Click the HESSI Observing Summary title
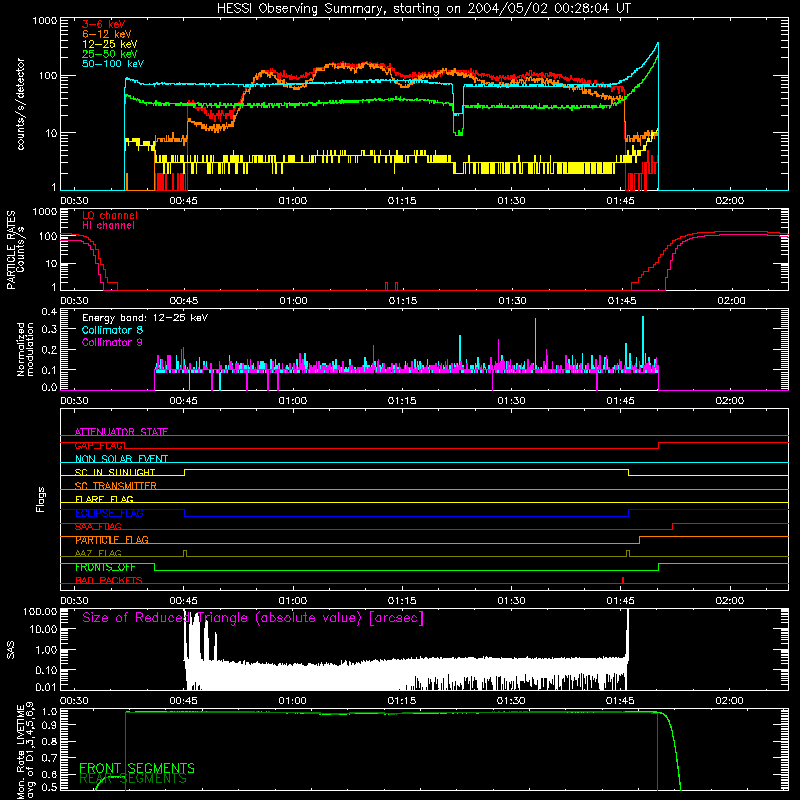 pos(423,9)
